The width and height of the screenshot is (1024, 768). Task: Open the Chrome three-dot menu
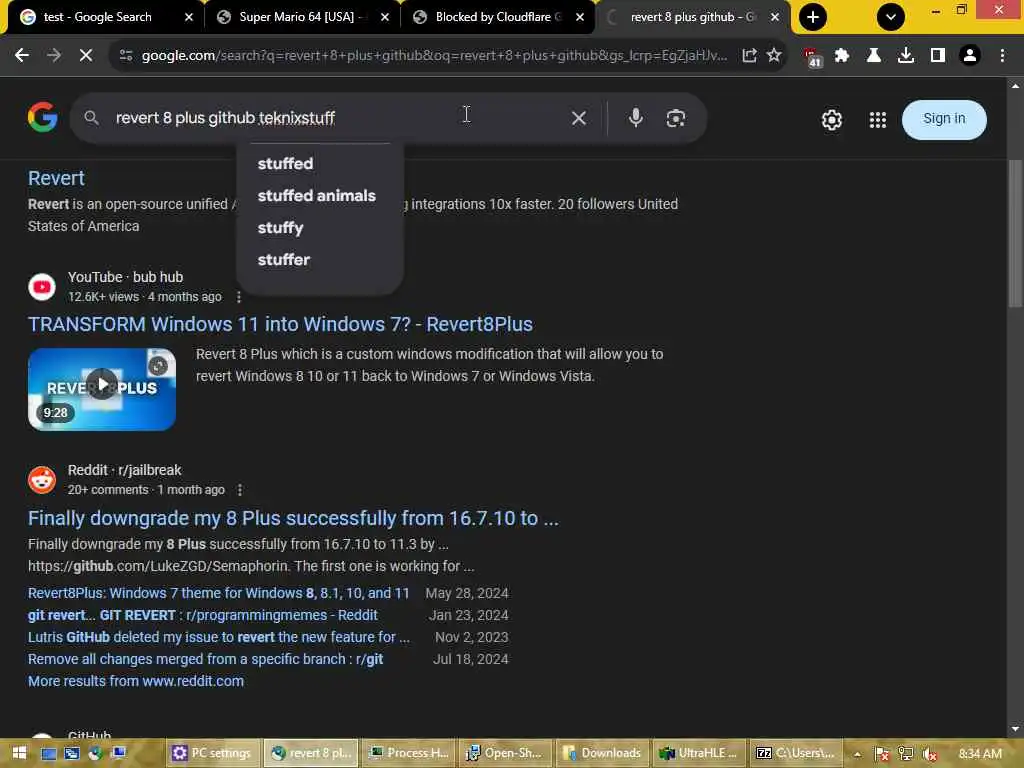coord(1002,56)
